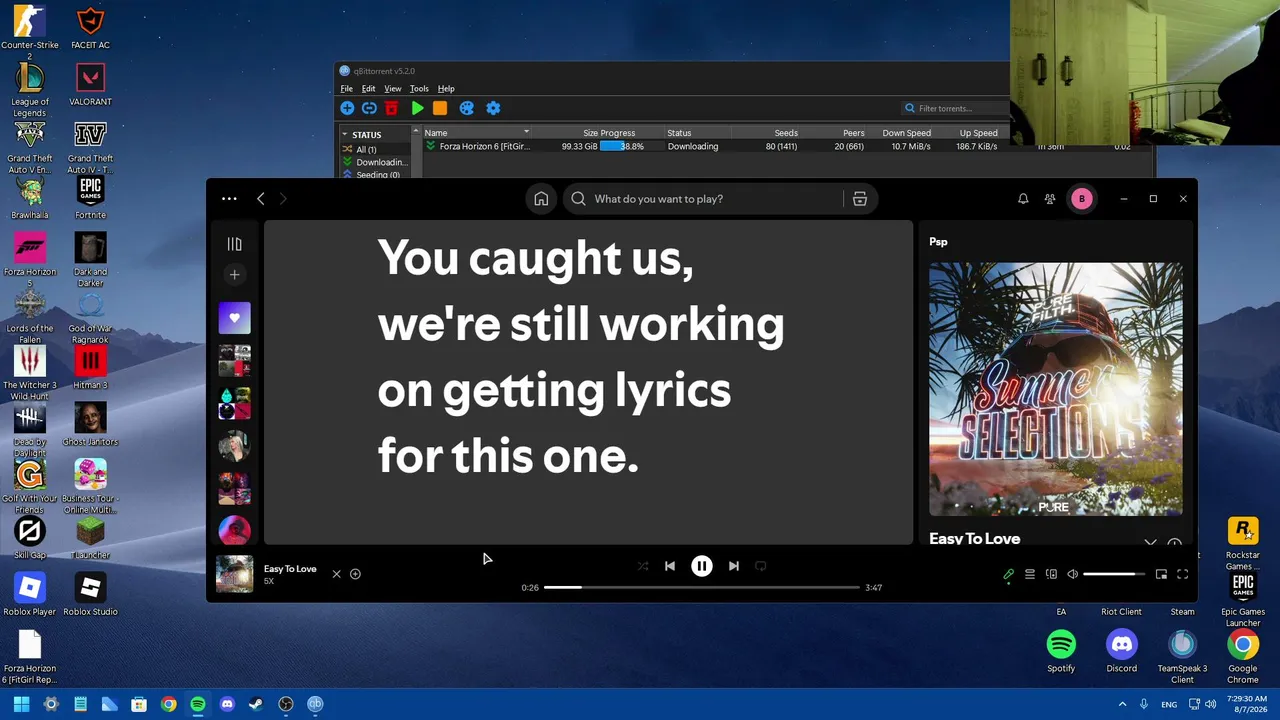Skip to previous track
1280x720 pixels.
670,566
